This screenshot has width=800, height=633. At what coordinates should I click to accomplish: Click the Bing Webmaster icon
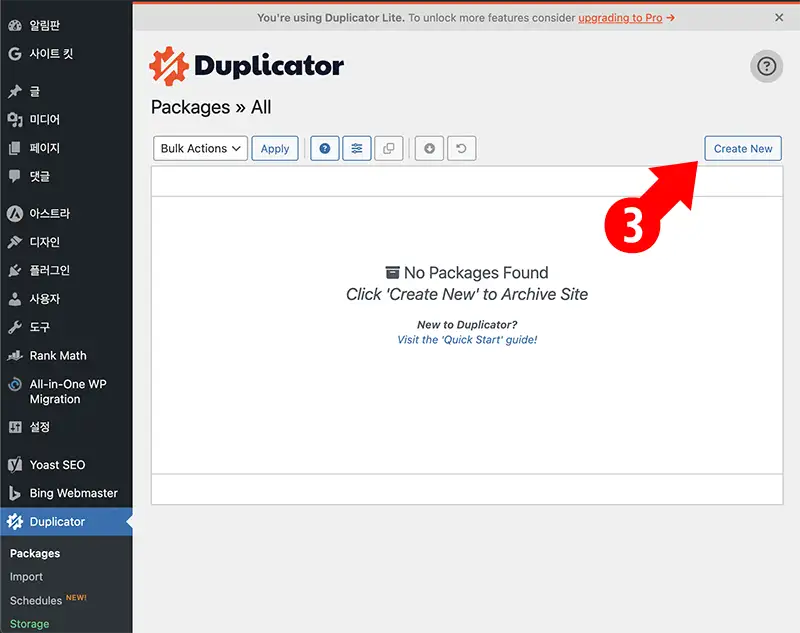pyautogui.click(x=15, y=493)
